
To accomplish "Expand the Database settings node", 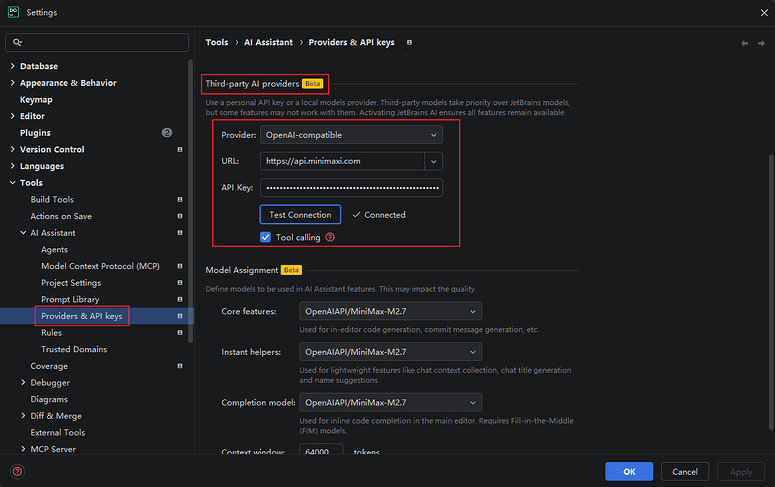I will pyautogui.click(x=12, y=66).
